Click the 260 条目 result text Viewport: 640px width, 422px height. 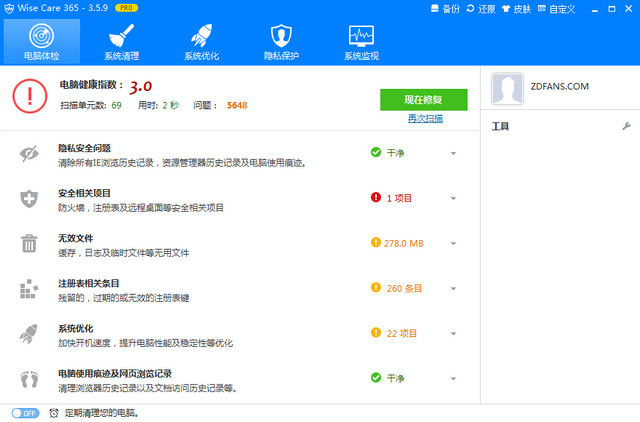tap(404, 289)
